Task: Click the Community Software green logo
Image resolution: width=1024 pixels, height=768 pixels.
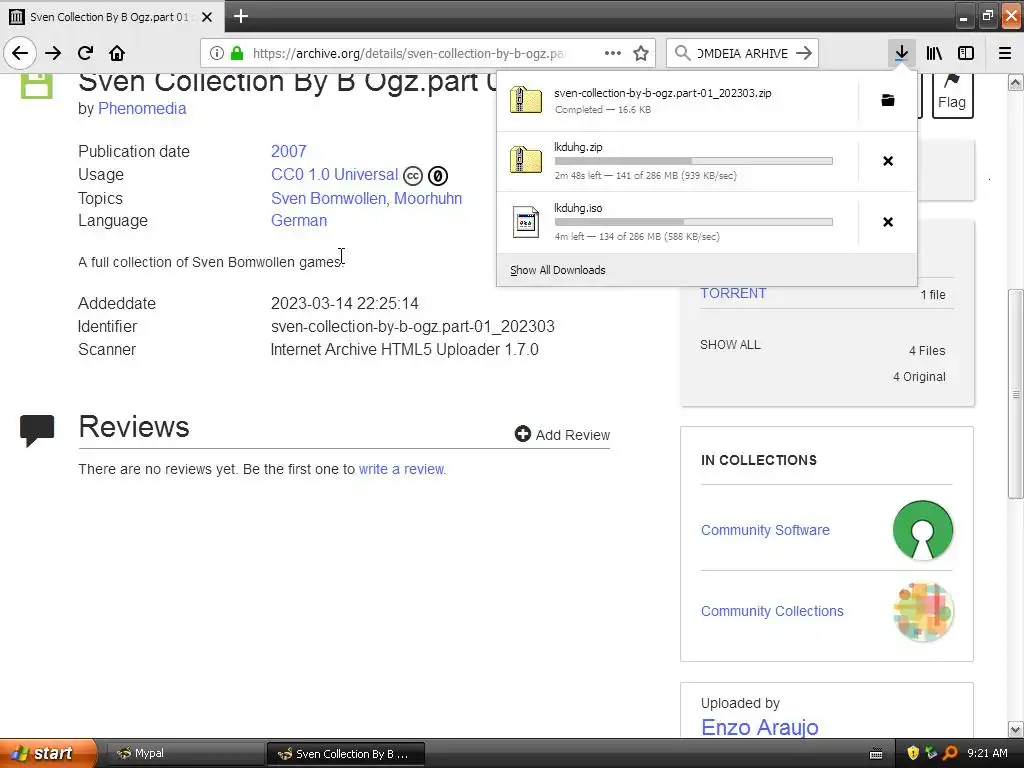Action: pyautogui.click(x=923, y=530)
